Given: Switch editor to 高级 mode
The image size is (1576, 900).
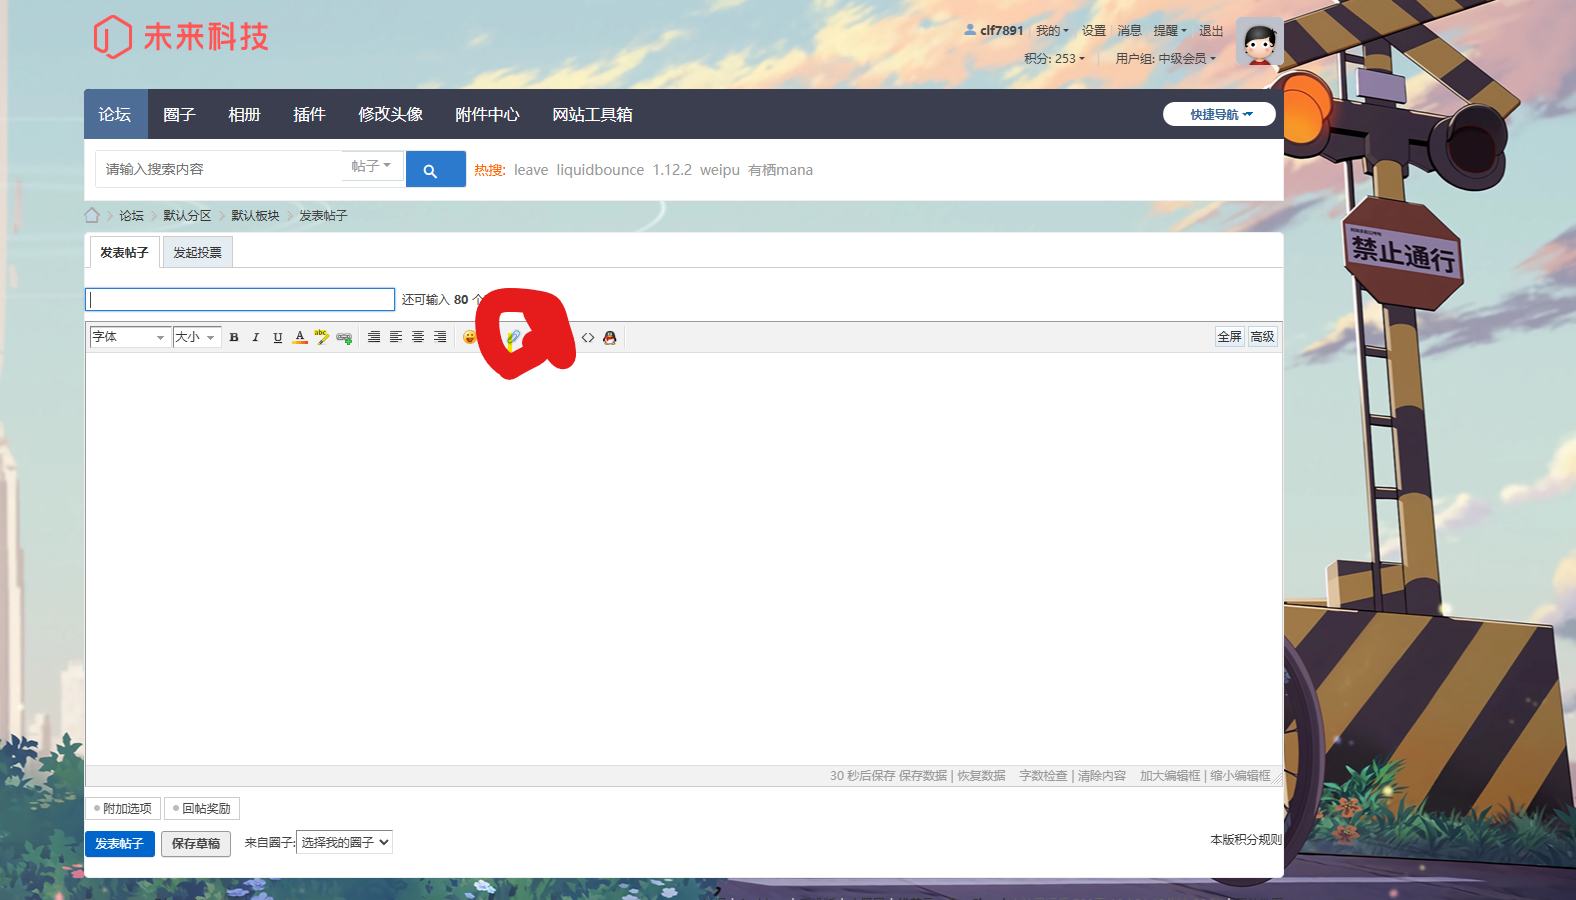Looking at the screenshot, I should pyautogui.click(x=1262, y=337).
